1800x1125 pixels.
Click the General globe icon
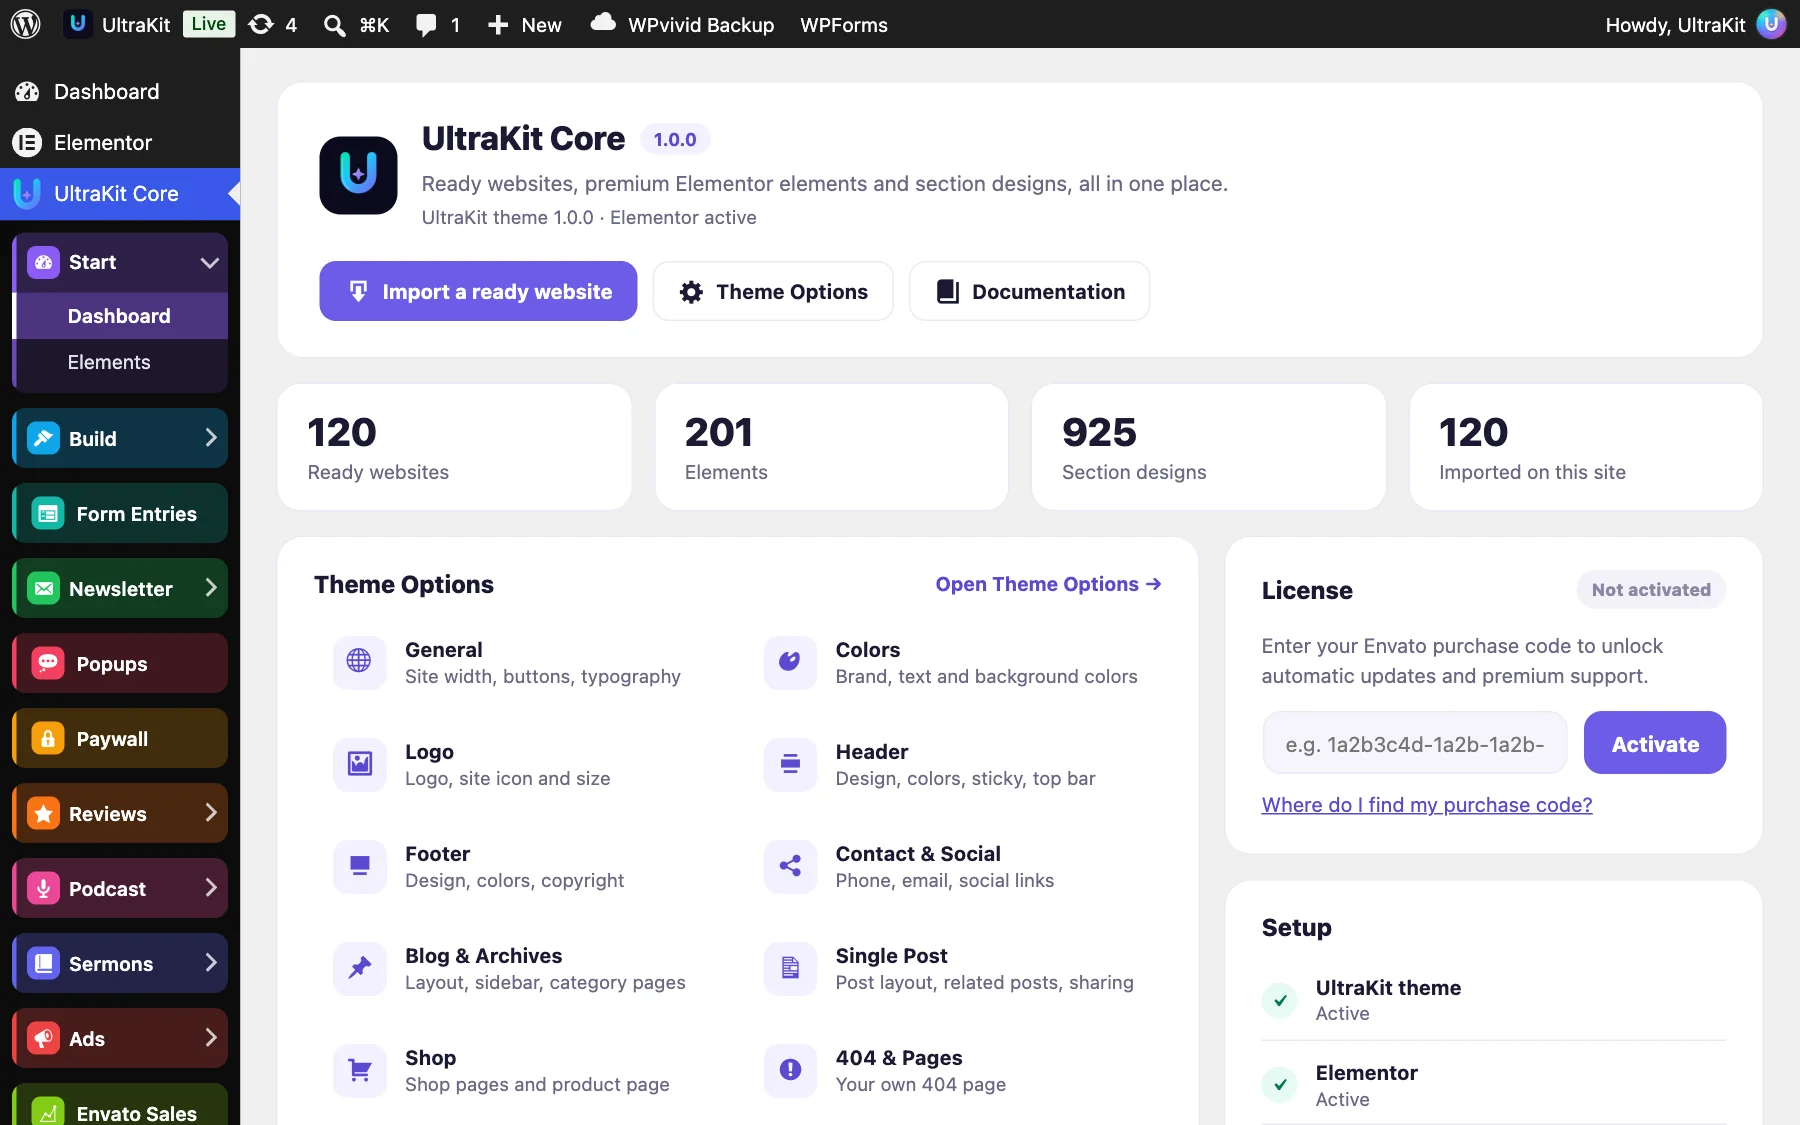coord(359,662)
